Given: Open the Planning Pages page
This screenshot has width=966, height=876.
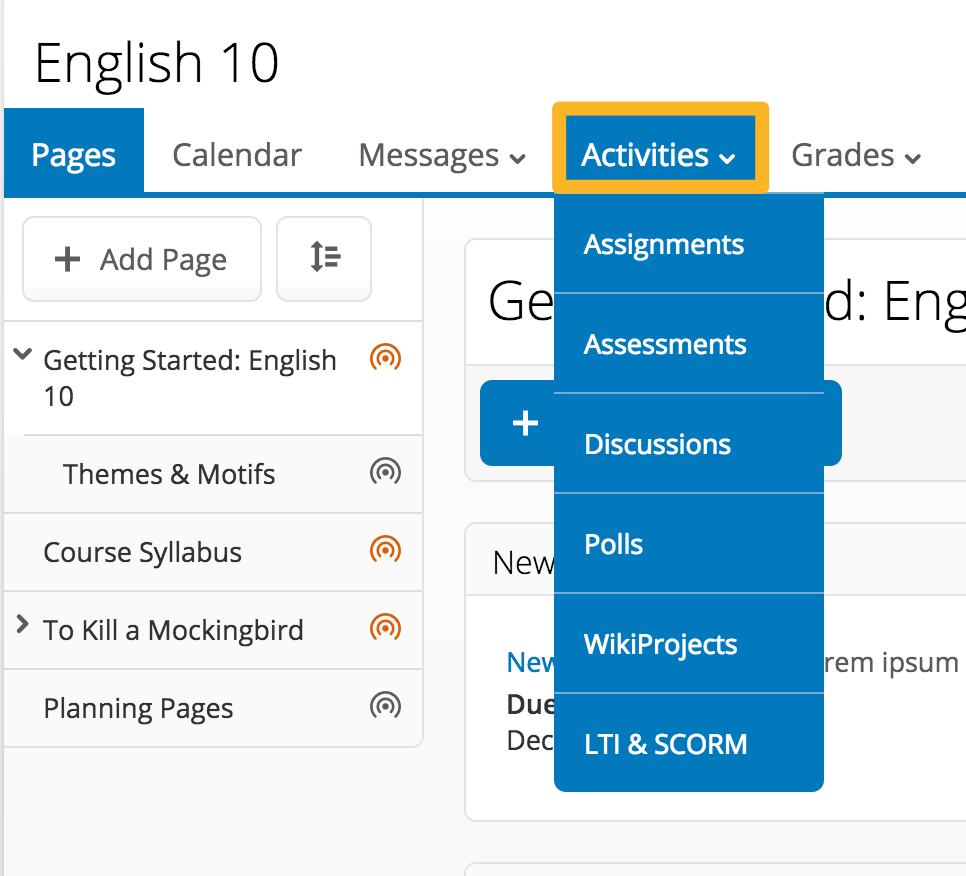Looking at the screenshot, I should tap(138, 708).
